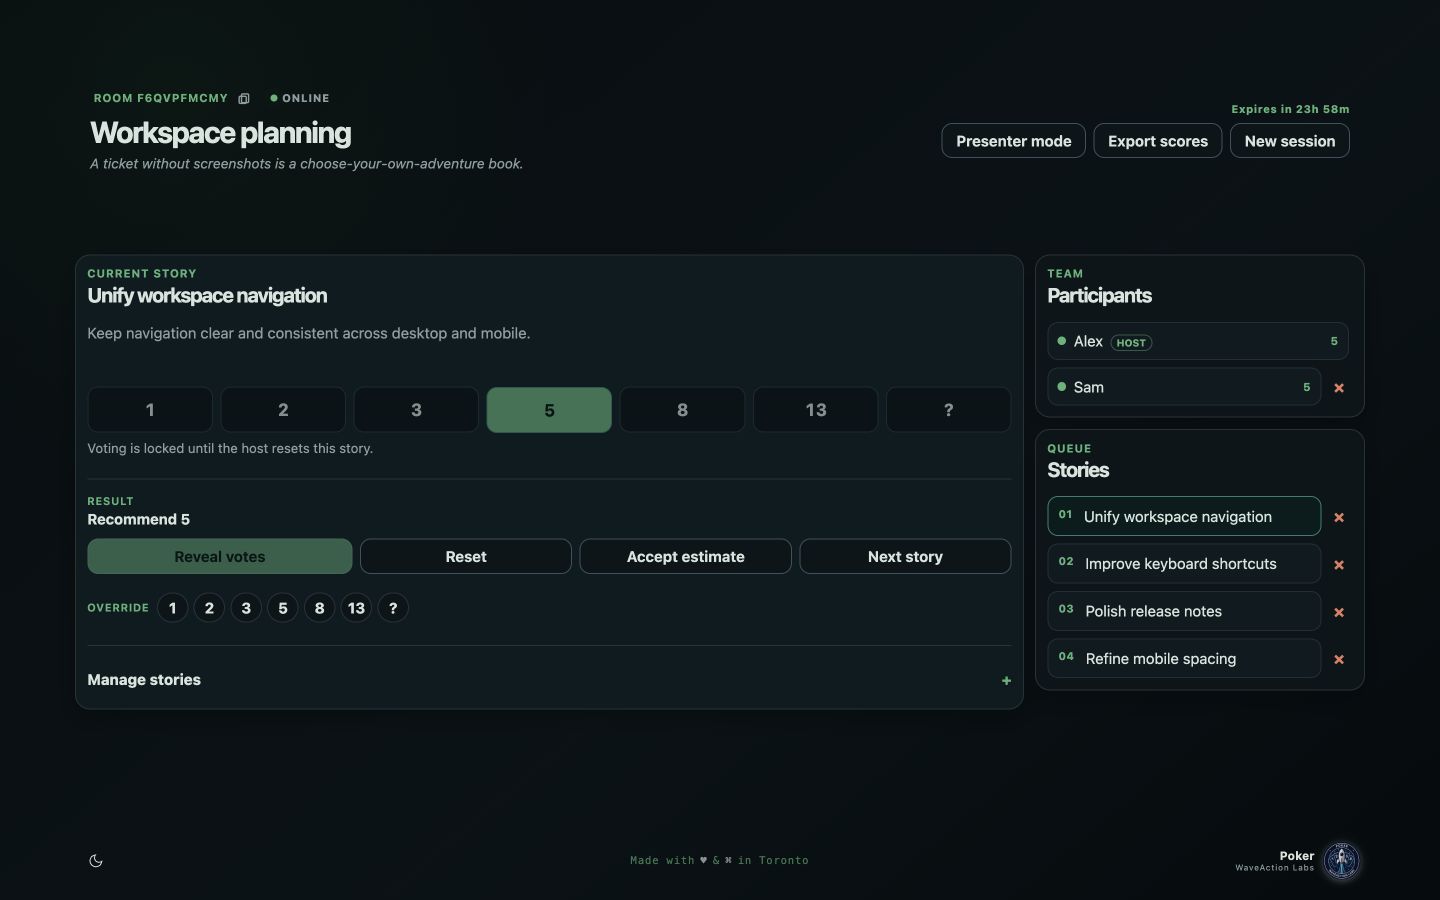1440x900 pixels.
Task: Click the Workspace planning title
Action: pyautogui.click(x=221, y=133)
